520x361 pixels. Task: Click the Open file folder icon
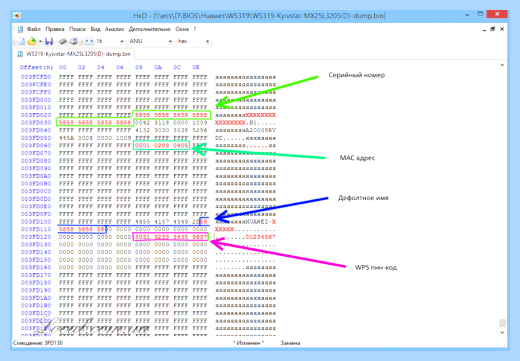point(32,41)
